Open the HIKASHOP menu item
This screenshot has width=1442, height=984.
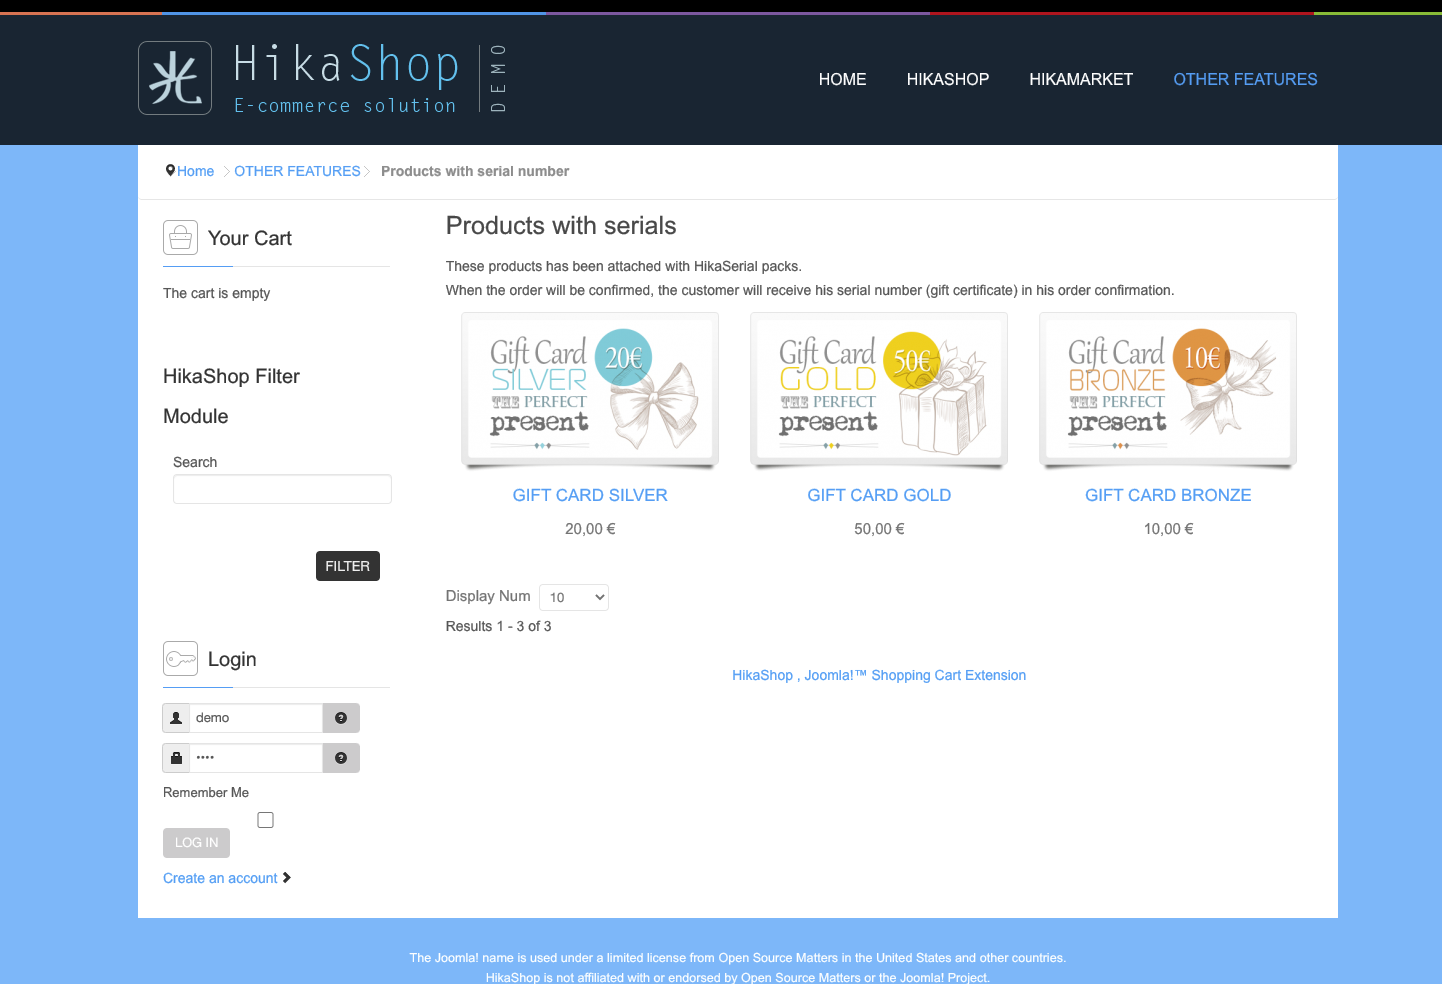point(948,79)
